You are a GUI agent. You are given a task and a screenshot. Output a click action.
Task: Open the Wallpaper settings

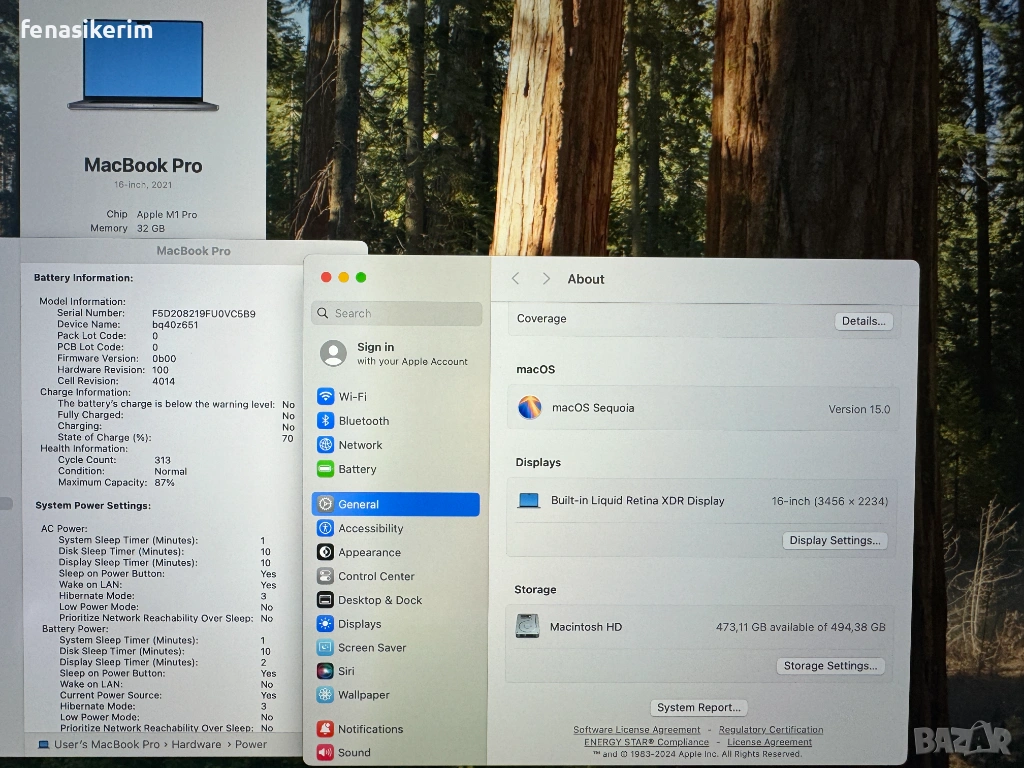pos(363,695)
